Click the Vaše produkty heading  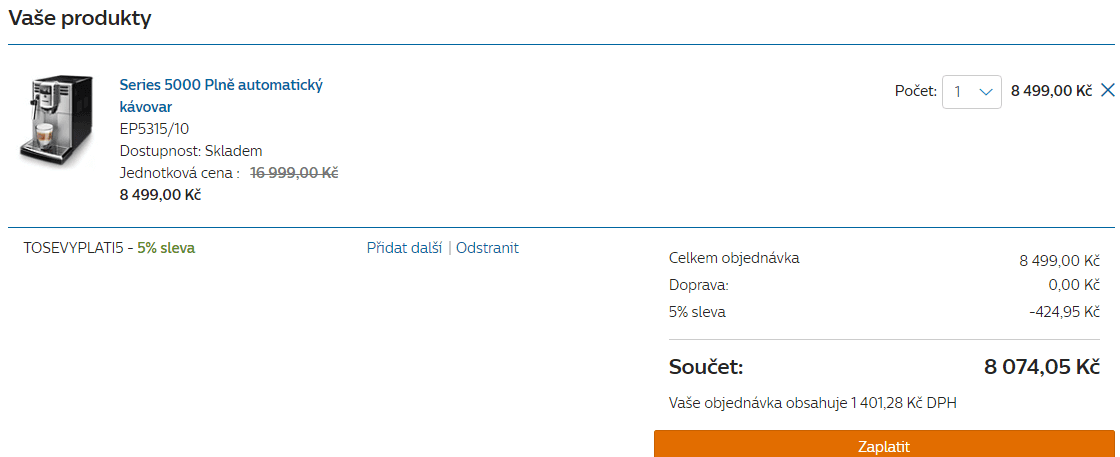click(80, 19)
